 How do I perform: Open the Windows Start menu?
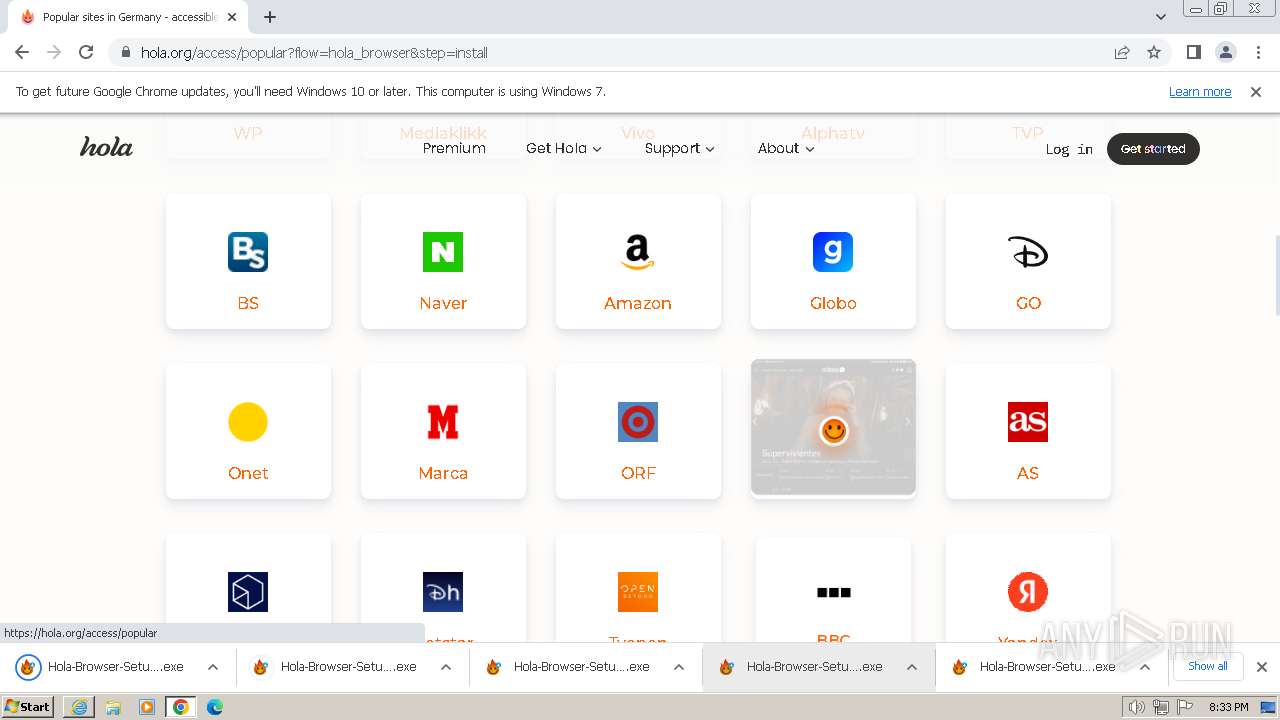[28, 707]
